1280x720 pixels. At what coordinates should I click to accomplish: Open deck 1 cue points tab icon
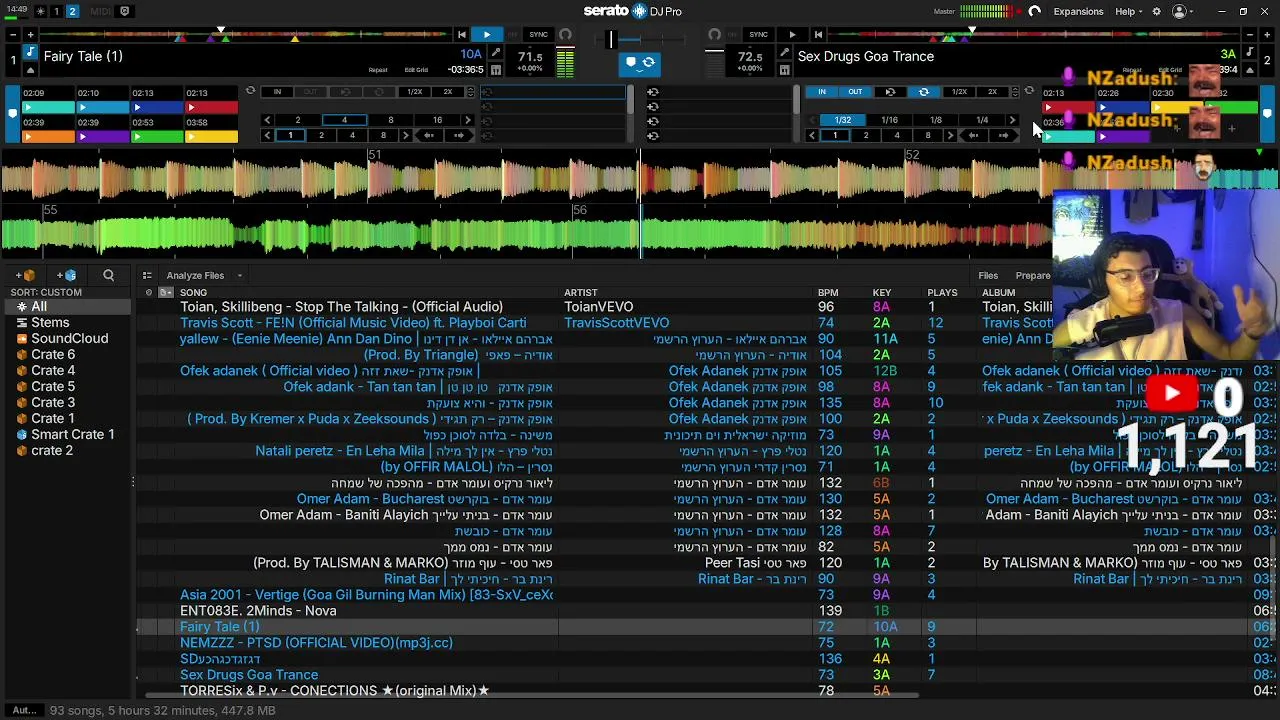click(x=12, y=114)
